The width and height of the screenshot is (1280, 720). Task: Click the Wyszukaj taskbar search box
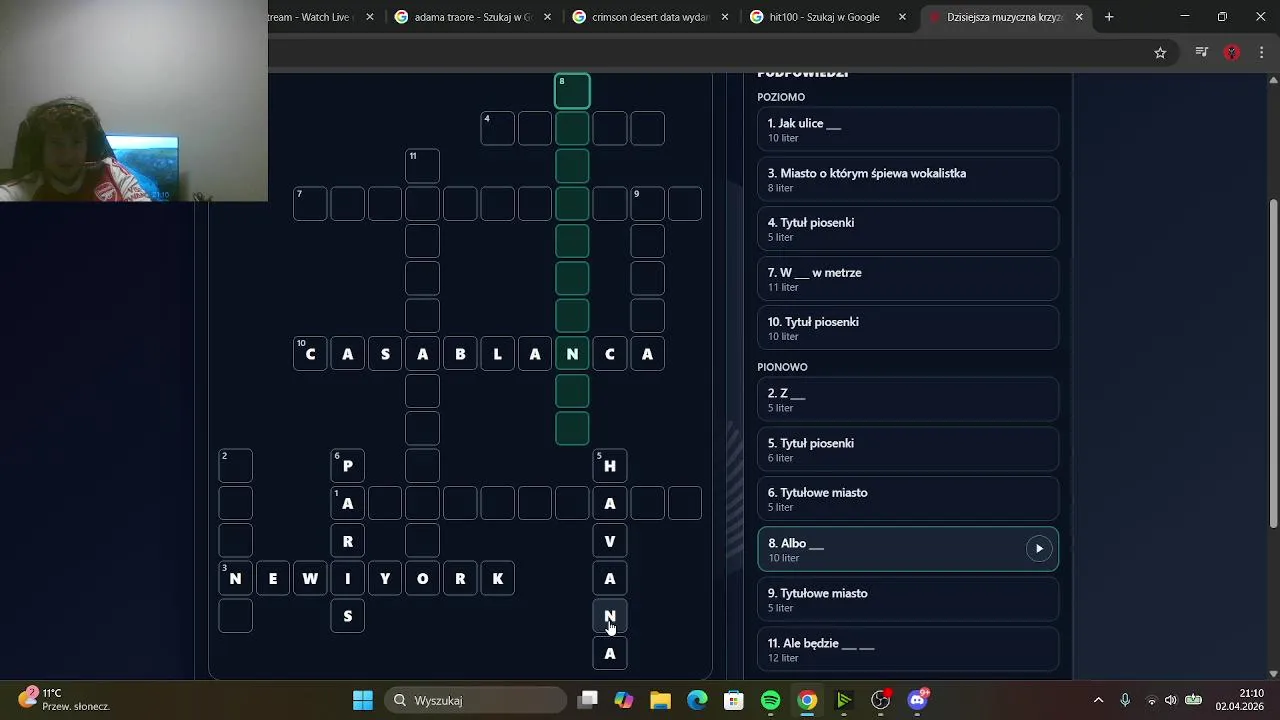click(x=476, y=700)
